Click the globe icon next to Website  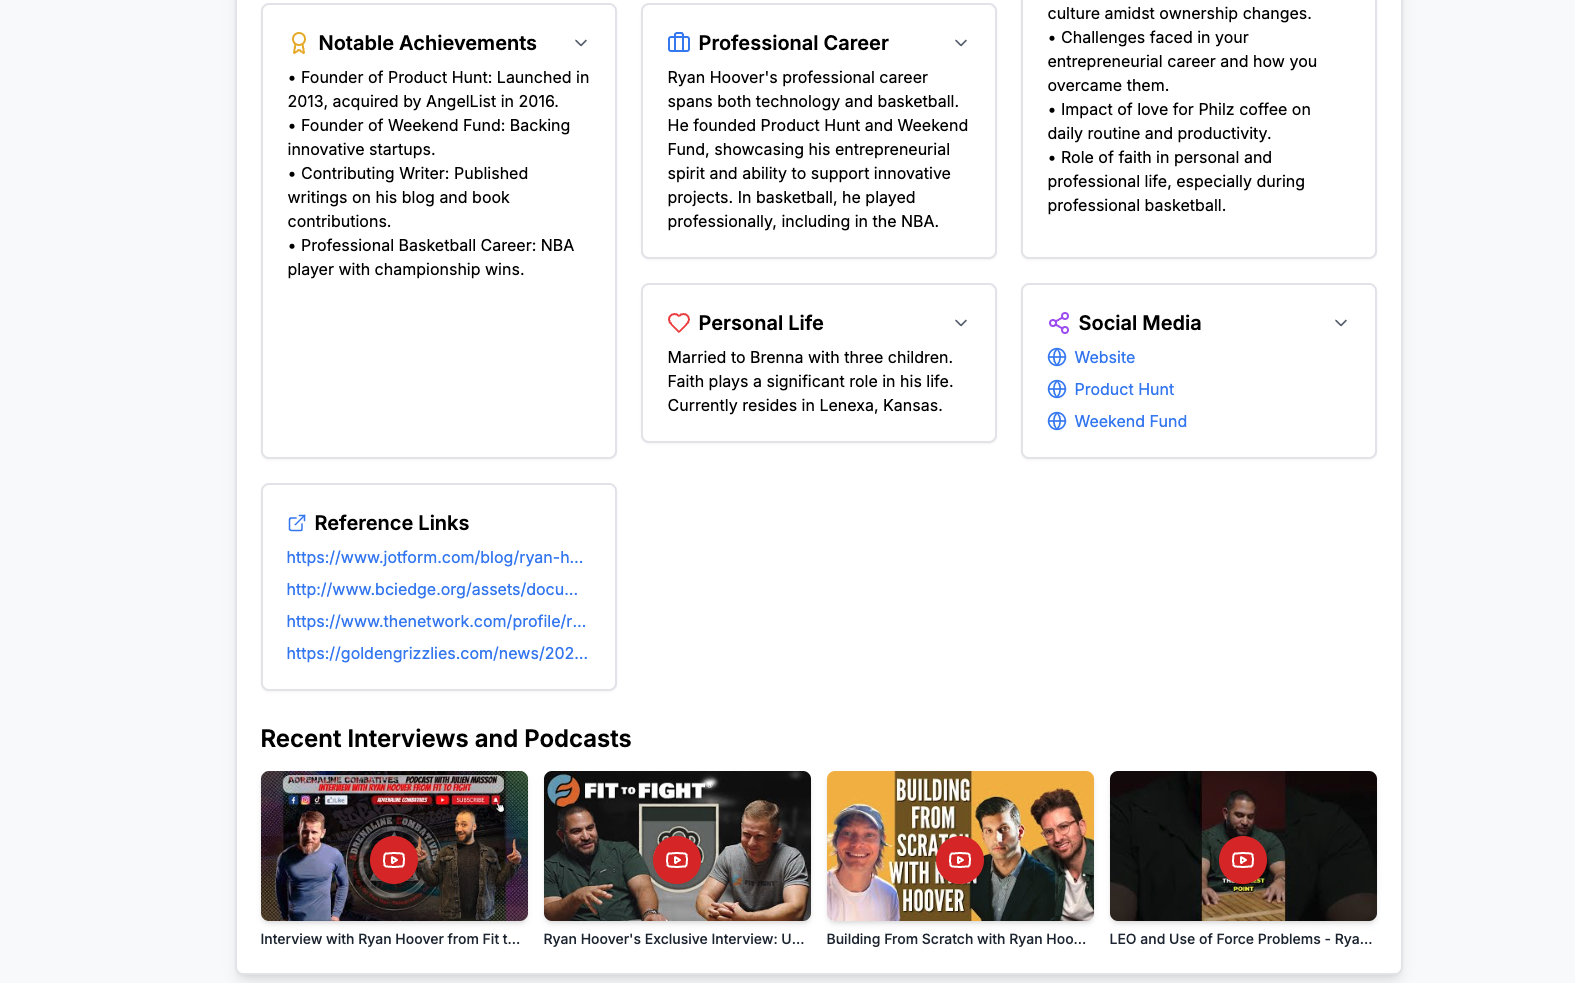point(1057,357)
